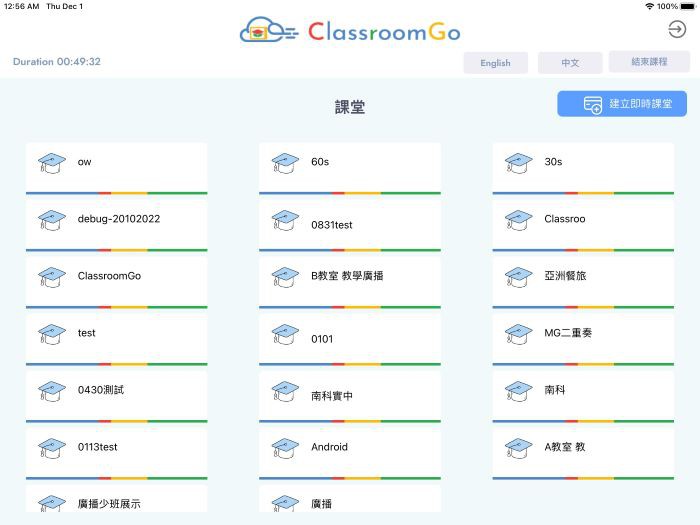The height and width of the screenshot is (525, 700).
Task: Open the 0113test classroom
Action: [116, 448]
